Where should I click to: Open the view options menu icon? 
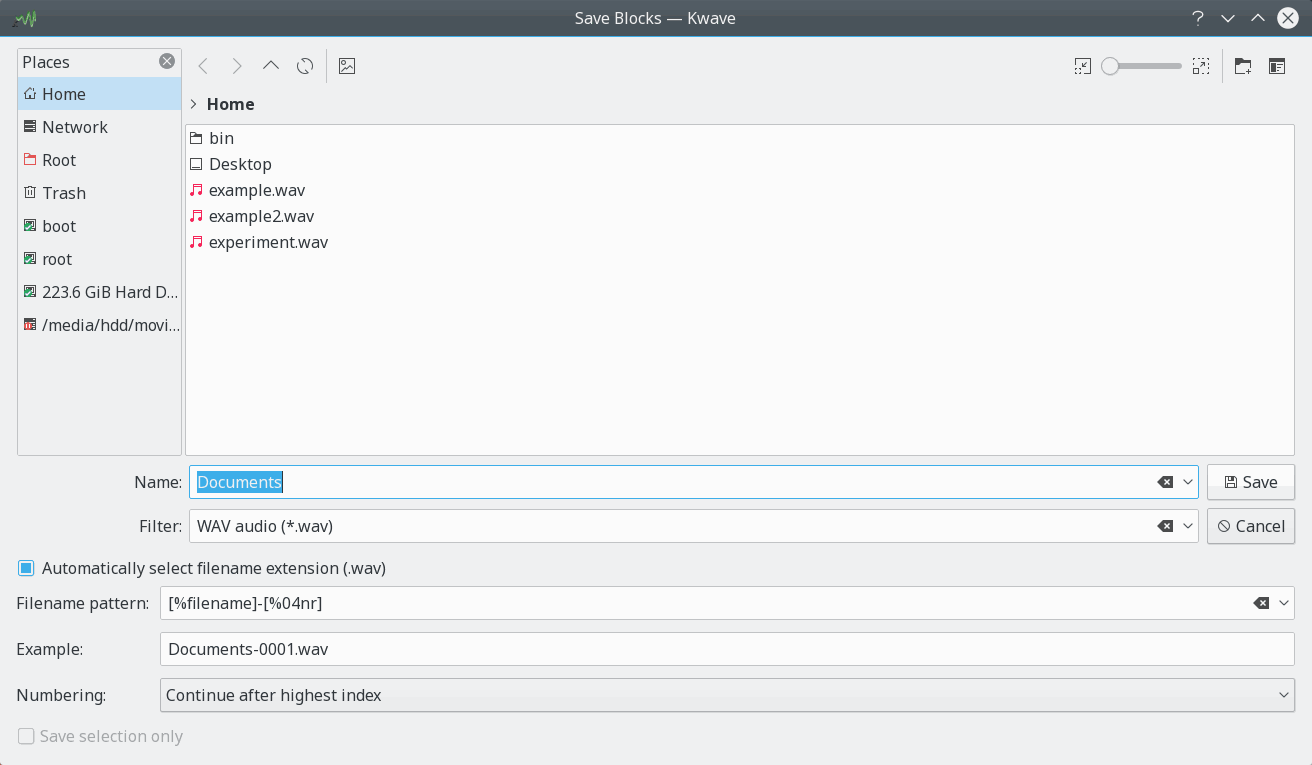click(x=1277, y=66)
